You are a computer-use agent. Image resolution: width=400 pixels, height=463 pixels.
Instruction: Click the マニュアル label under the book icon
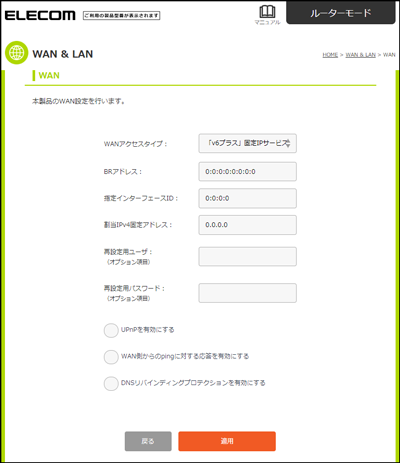tap(267, 22)
